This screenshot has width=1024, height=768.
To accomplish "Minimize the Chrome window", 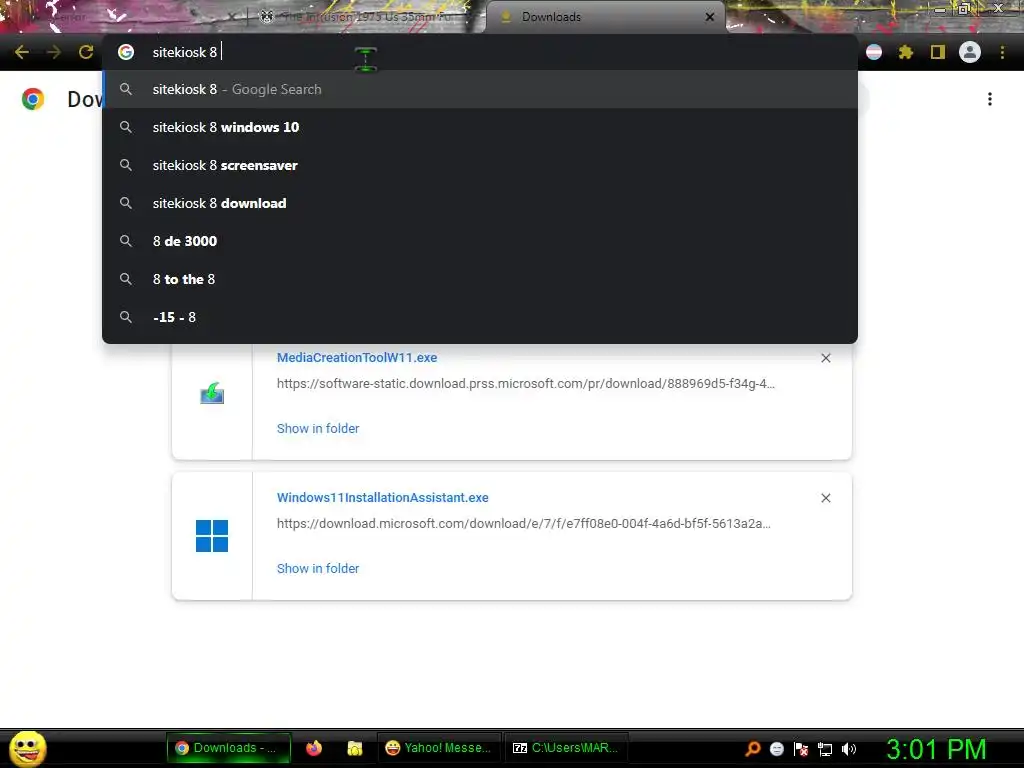I will tap(940, 9).
